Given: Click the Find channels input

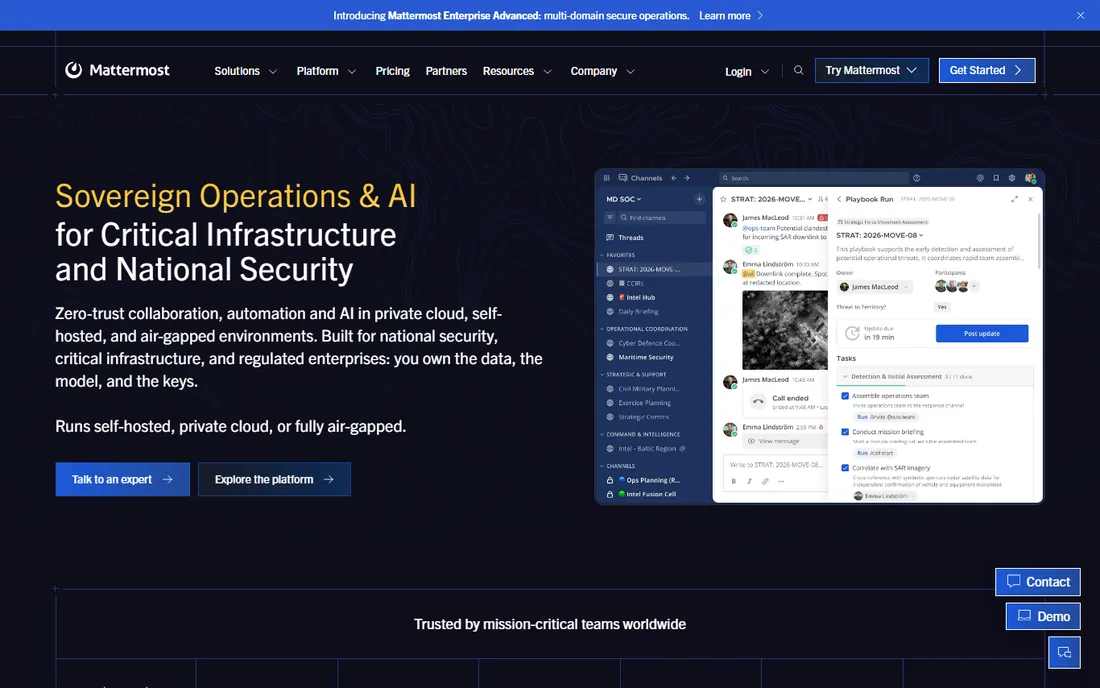Looking at the screenshot, I should click(x=661, y=217).
